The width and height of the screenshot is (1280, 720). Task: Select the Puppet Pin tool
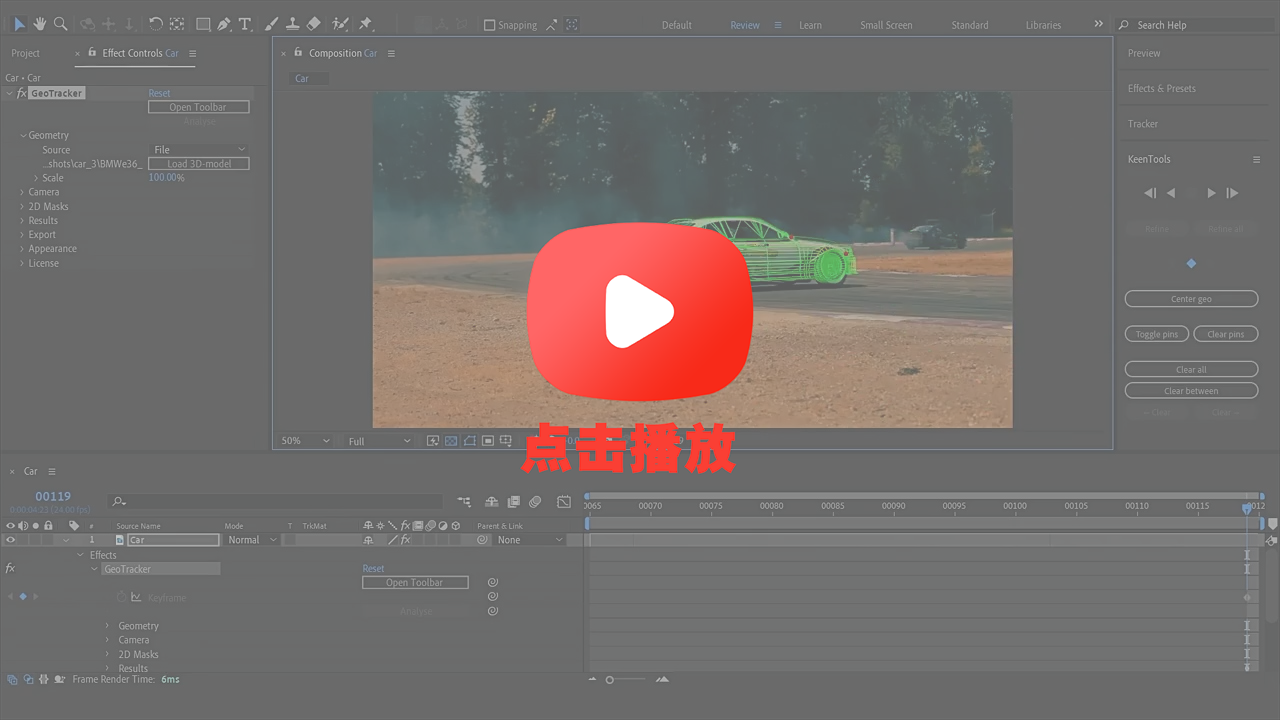(x=365, y=24)
